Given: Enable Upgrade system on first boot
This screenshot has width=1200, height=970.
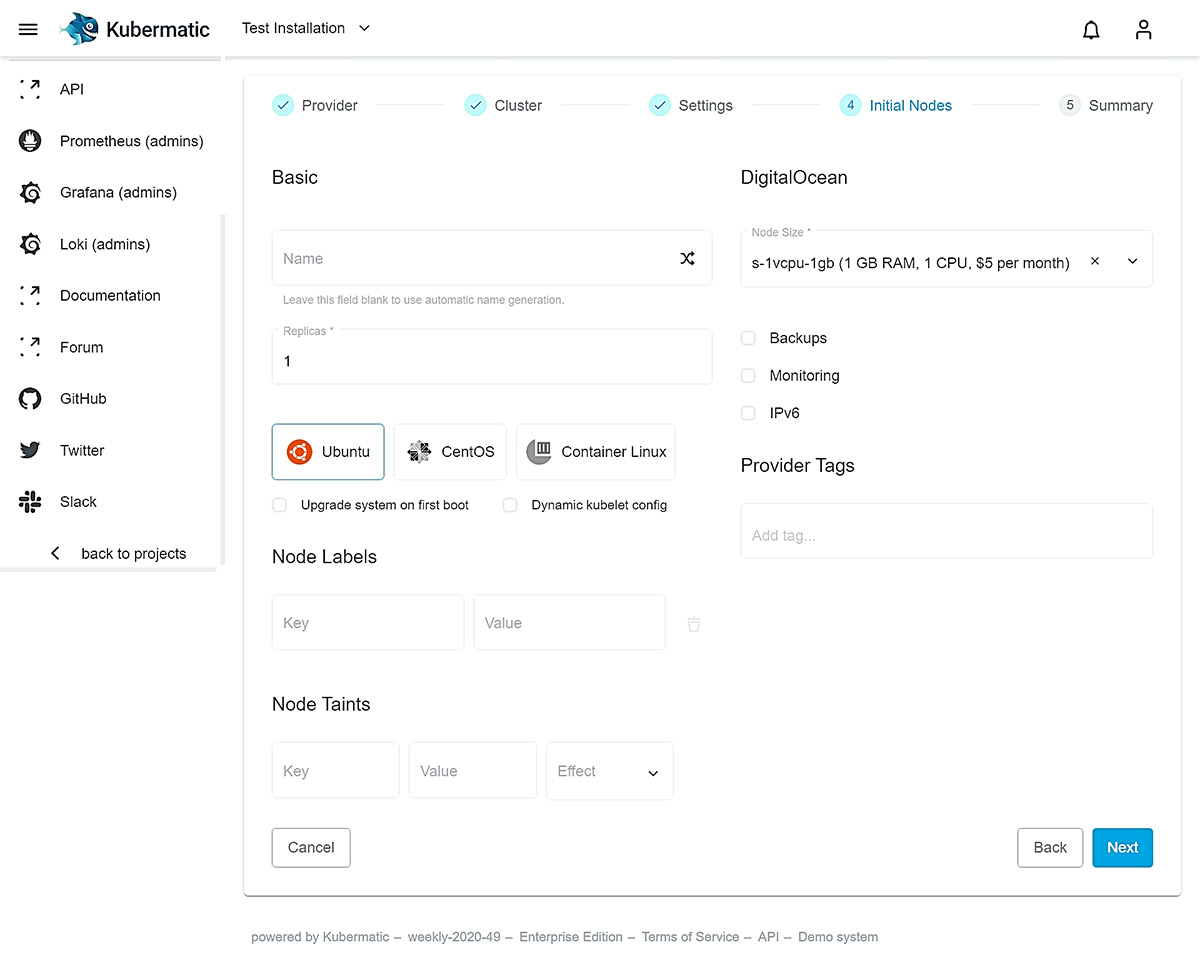Looking at the screenshot, I should pyautogui.click(x=279, y=505).
